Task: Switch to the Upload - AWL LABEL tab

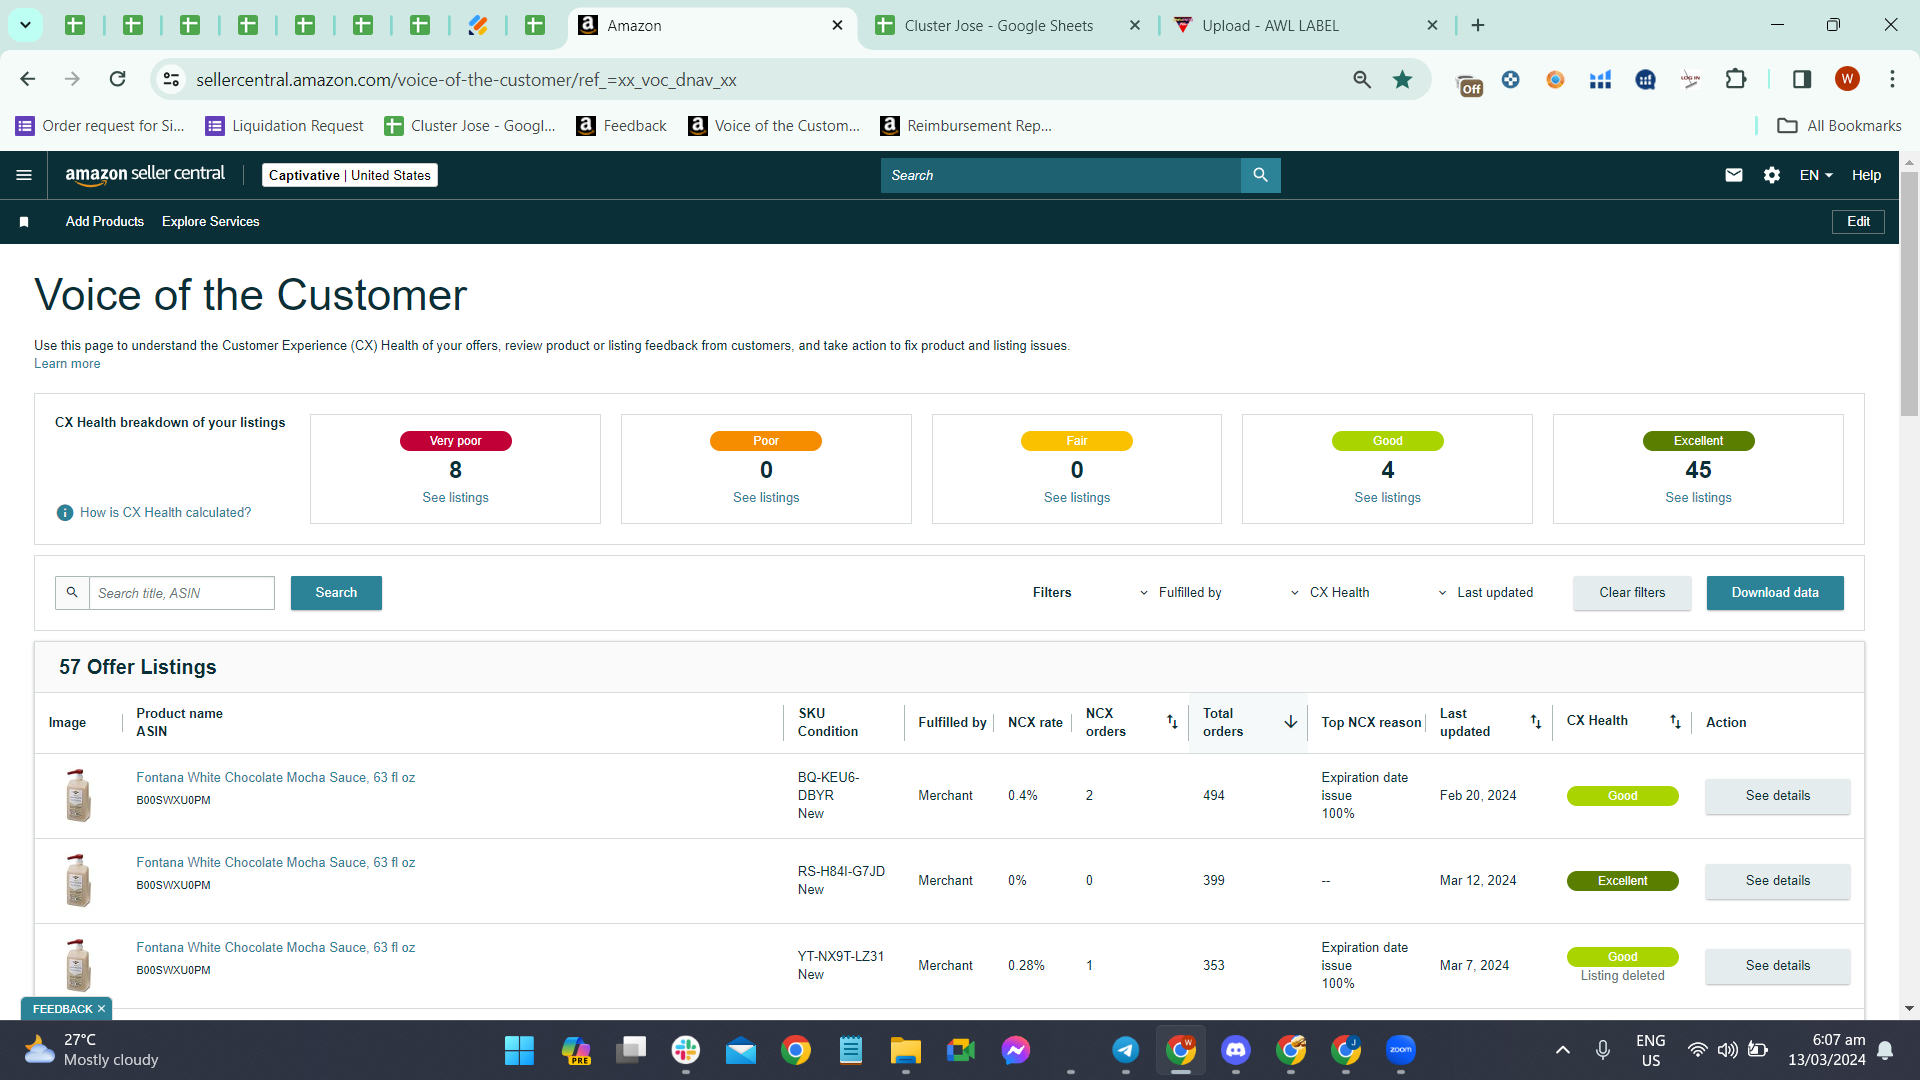Action: pos(1304,26)
